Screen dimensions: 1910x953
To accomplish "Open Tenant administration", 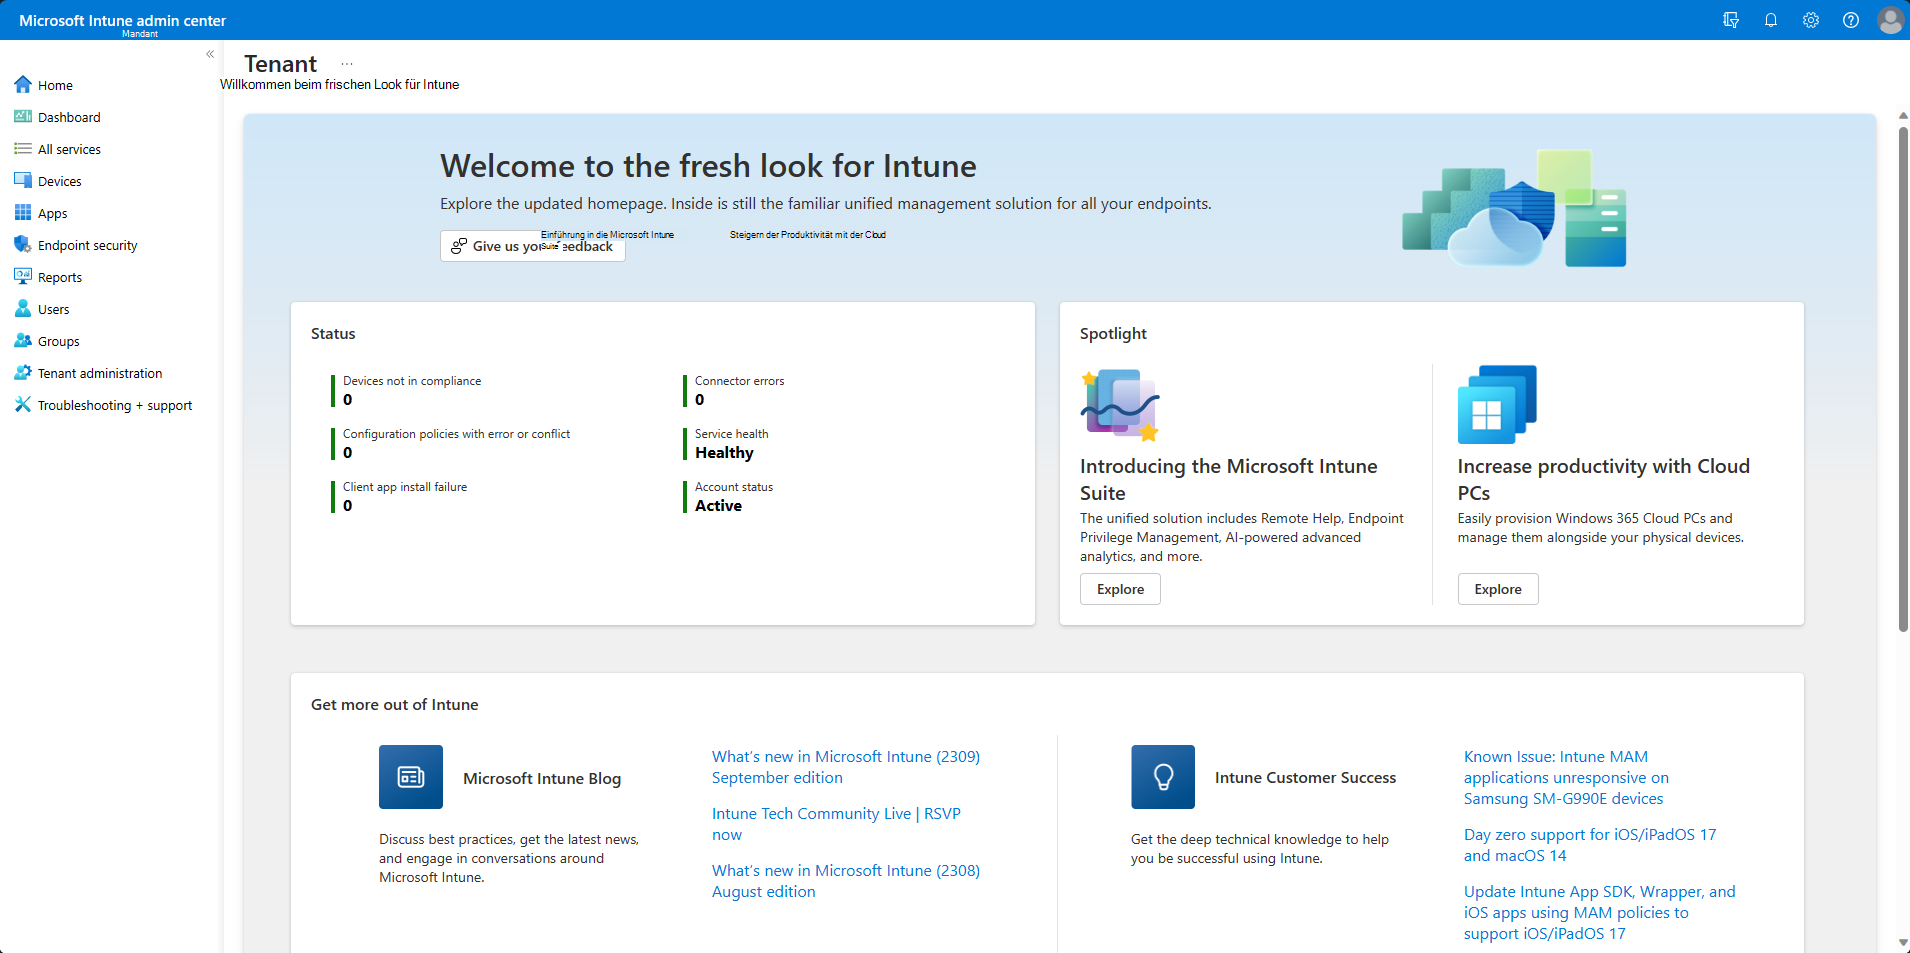I will click(100, 373).
